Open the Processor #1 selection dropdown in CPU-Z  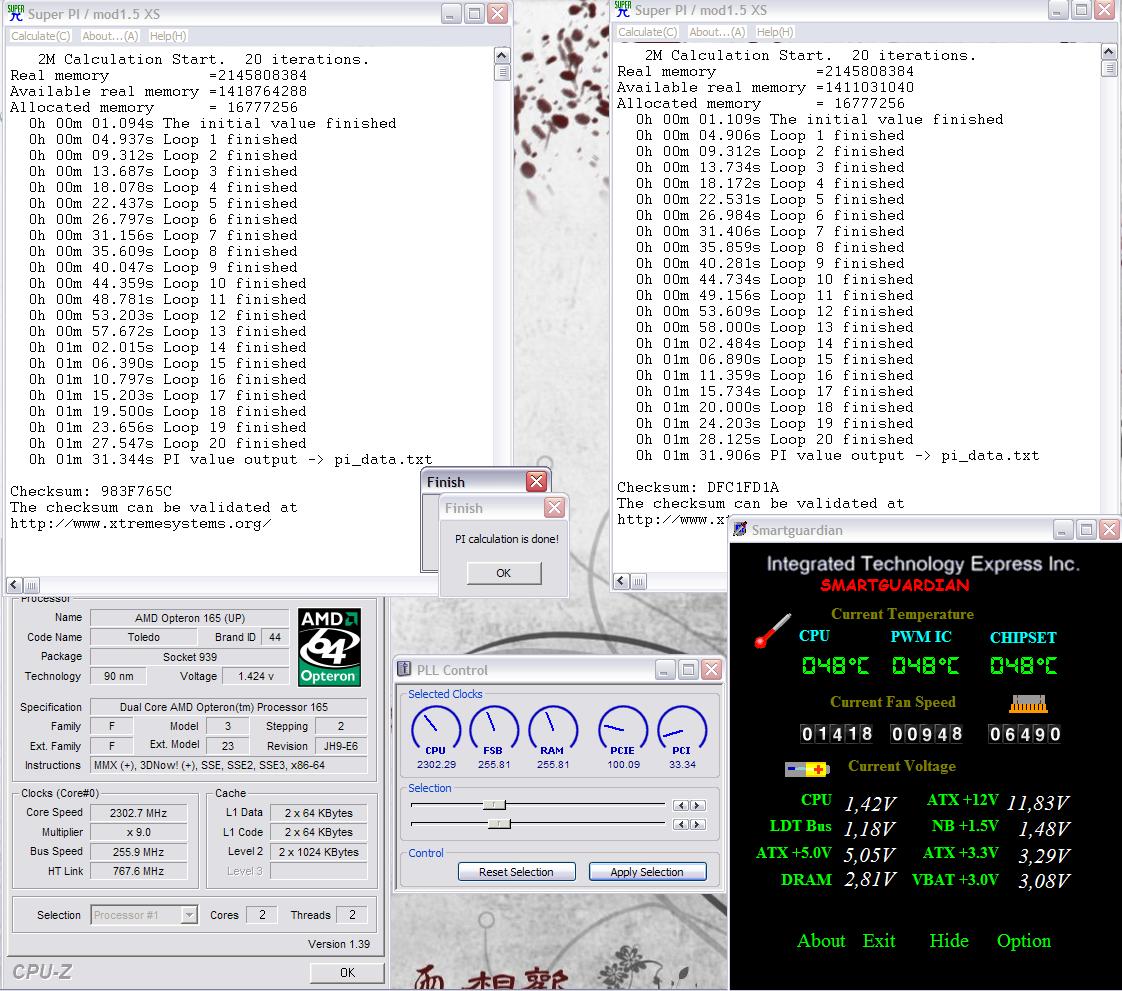coord(189,914)
